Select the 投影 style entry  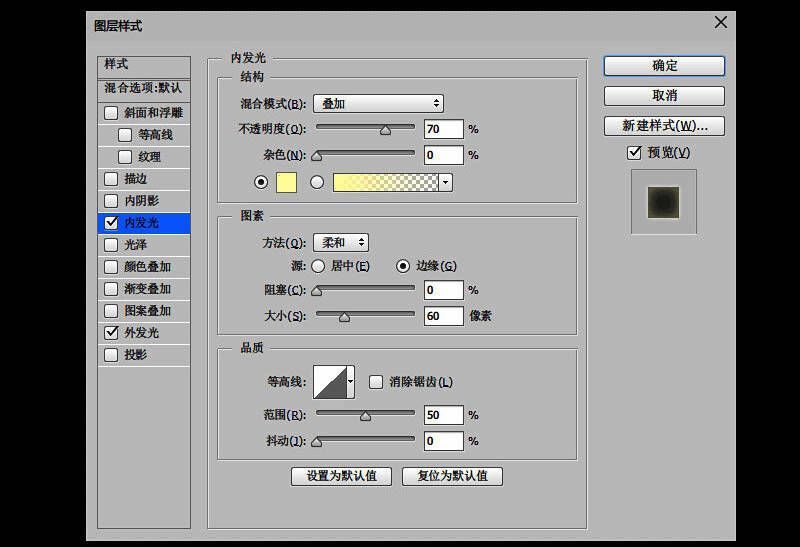coord(135,355)
